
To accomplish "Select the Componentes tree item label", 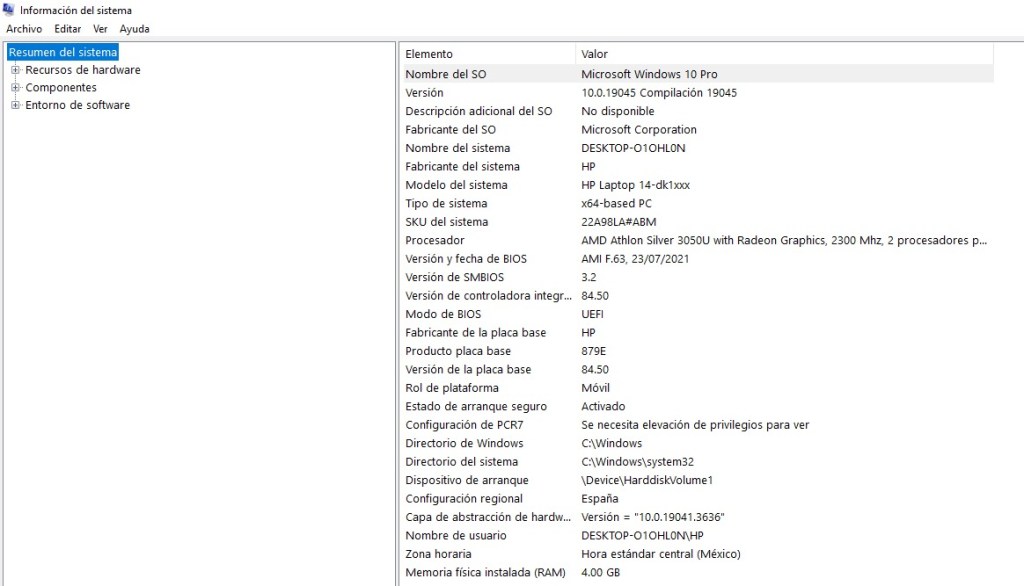I will pos(61,88).
